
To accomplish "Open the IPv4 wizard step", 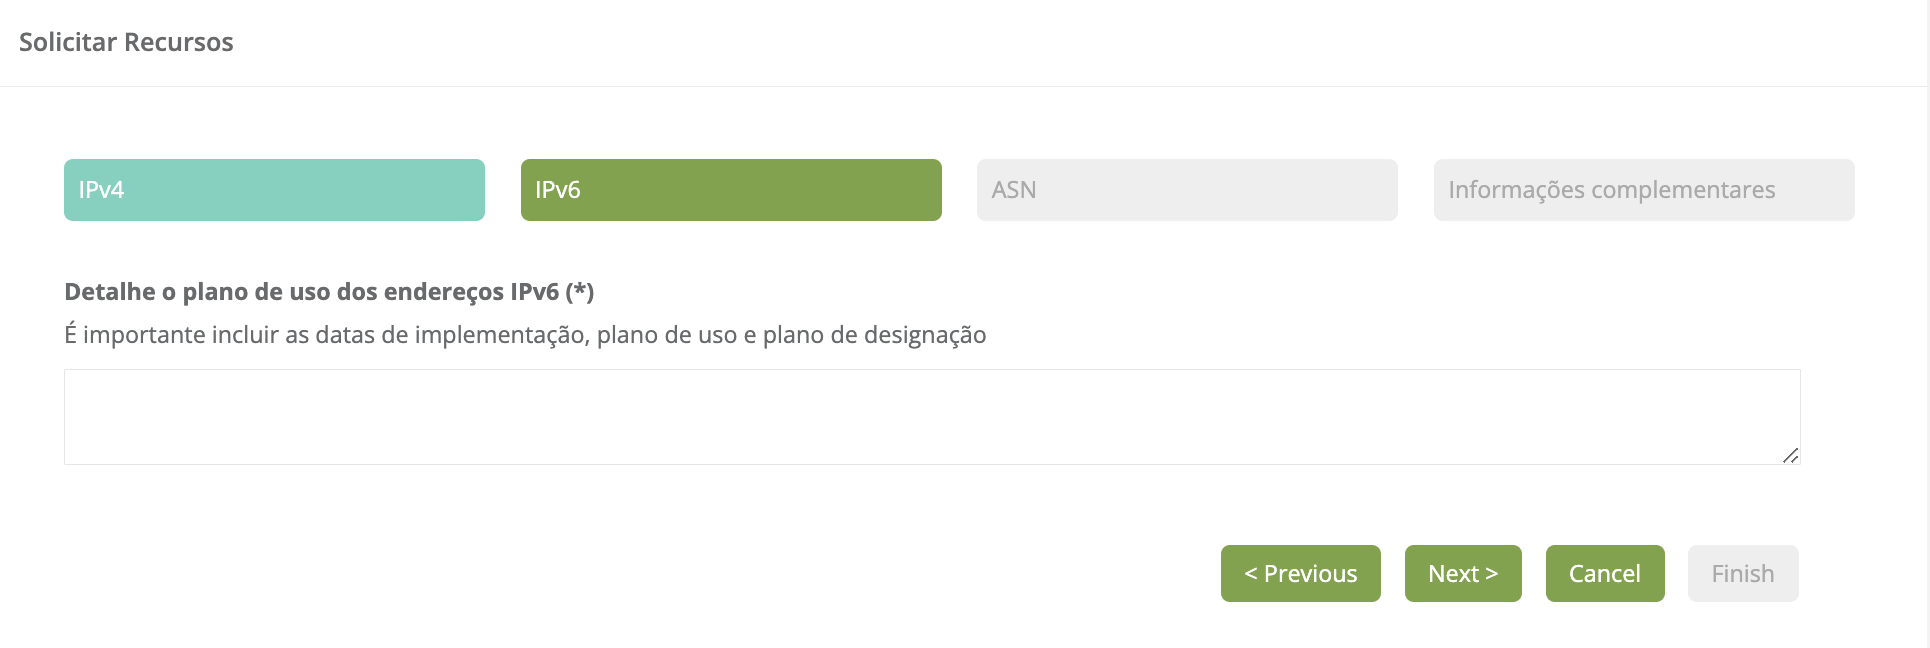I will click(274, 190).
